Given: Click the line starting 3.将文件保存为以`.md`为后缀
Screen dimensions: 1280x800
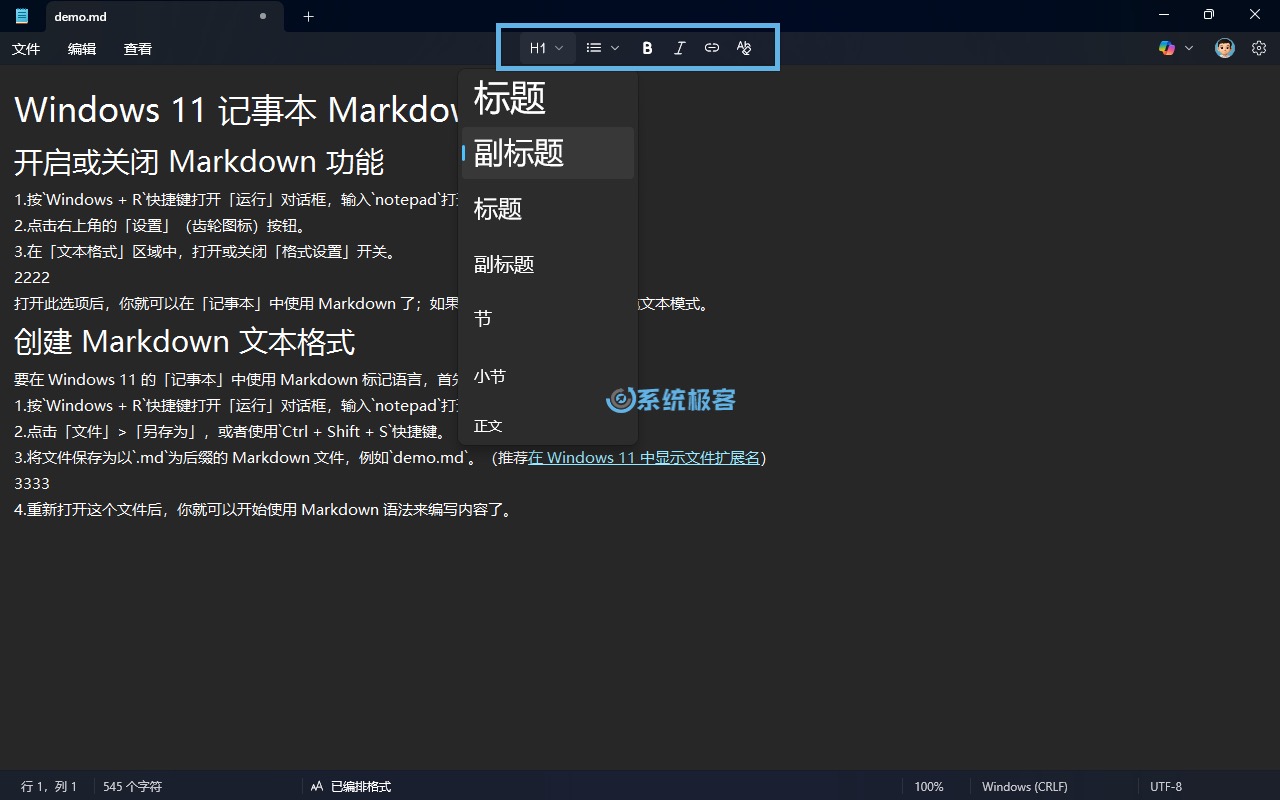Looking at the screenshot, I should pyautogui.click(x=390, y=458).
